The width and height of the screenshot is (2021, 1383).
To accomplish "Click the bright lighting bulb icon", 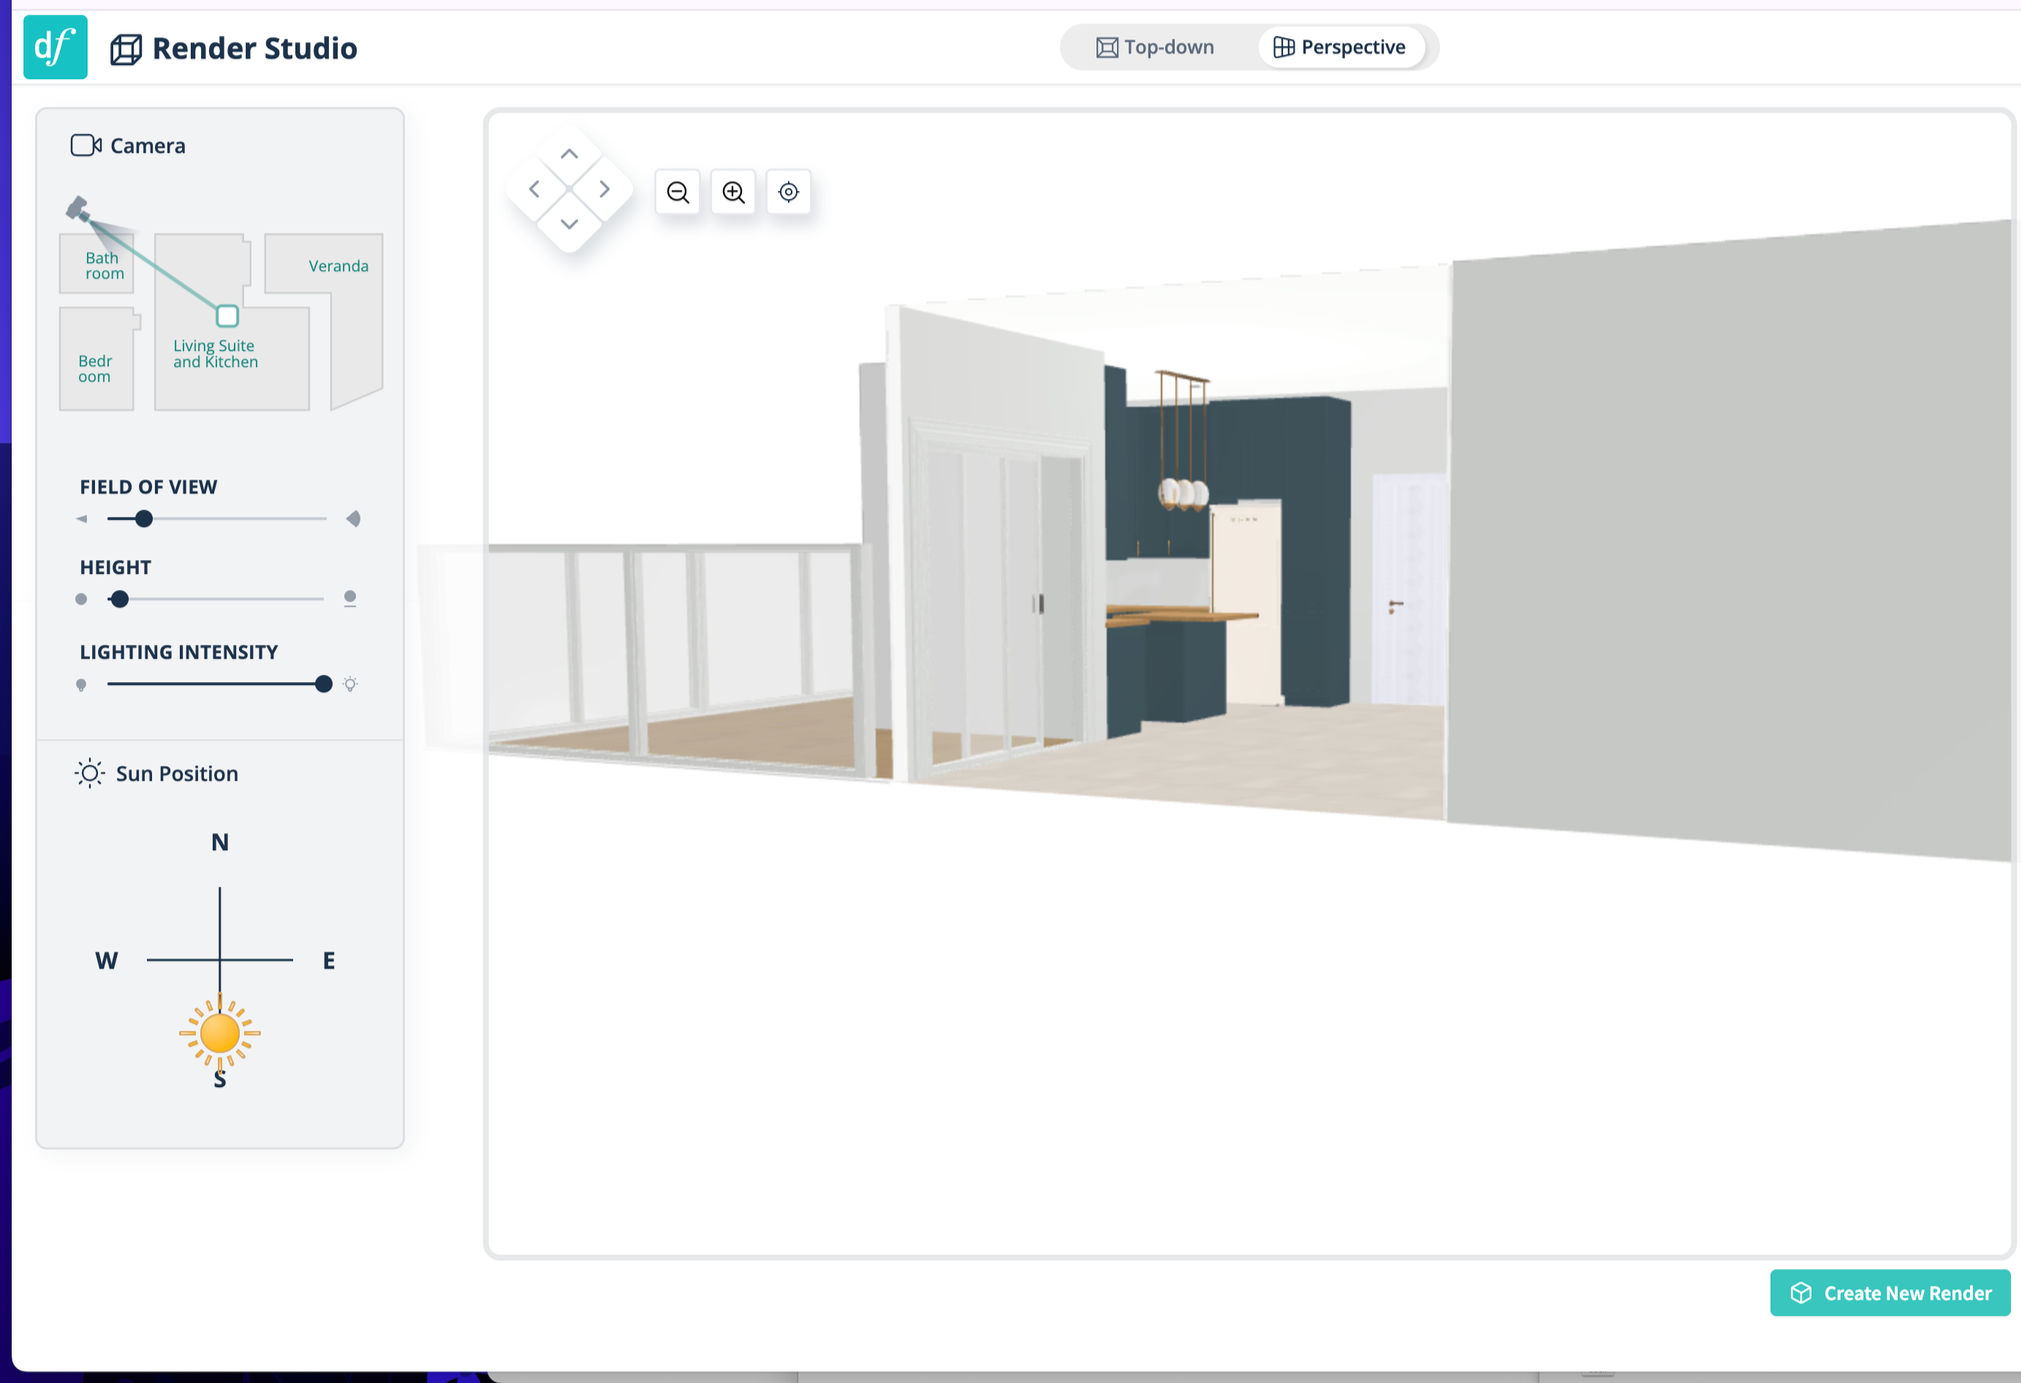I will [350, 685].
